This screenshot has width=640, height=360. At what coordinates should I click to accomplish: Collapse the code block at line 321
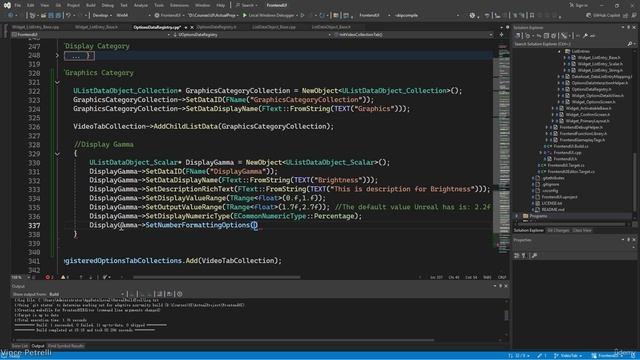(x=57, y=82)
